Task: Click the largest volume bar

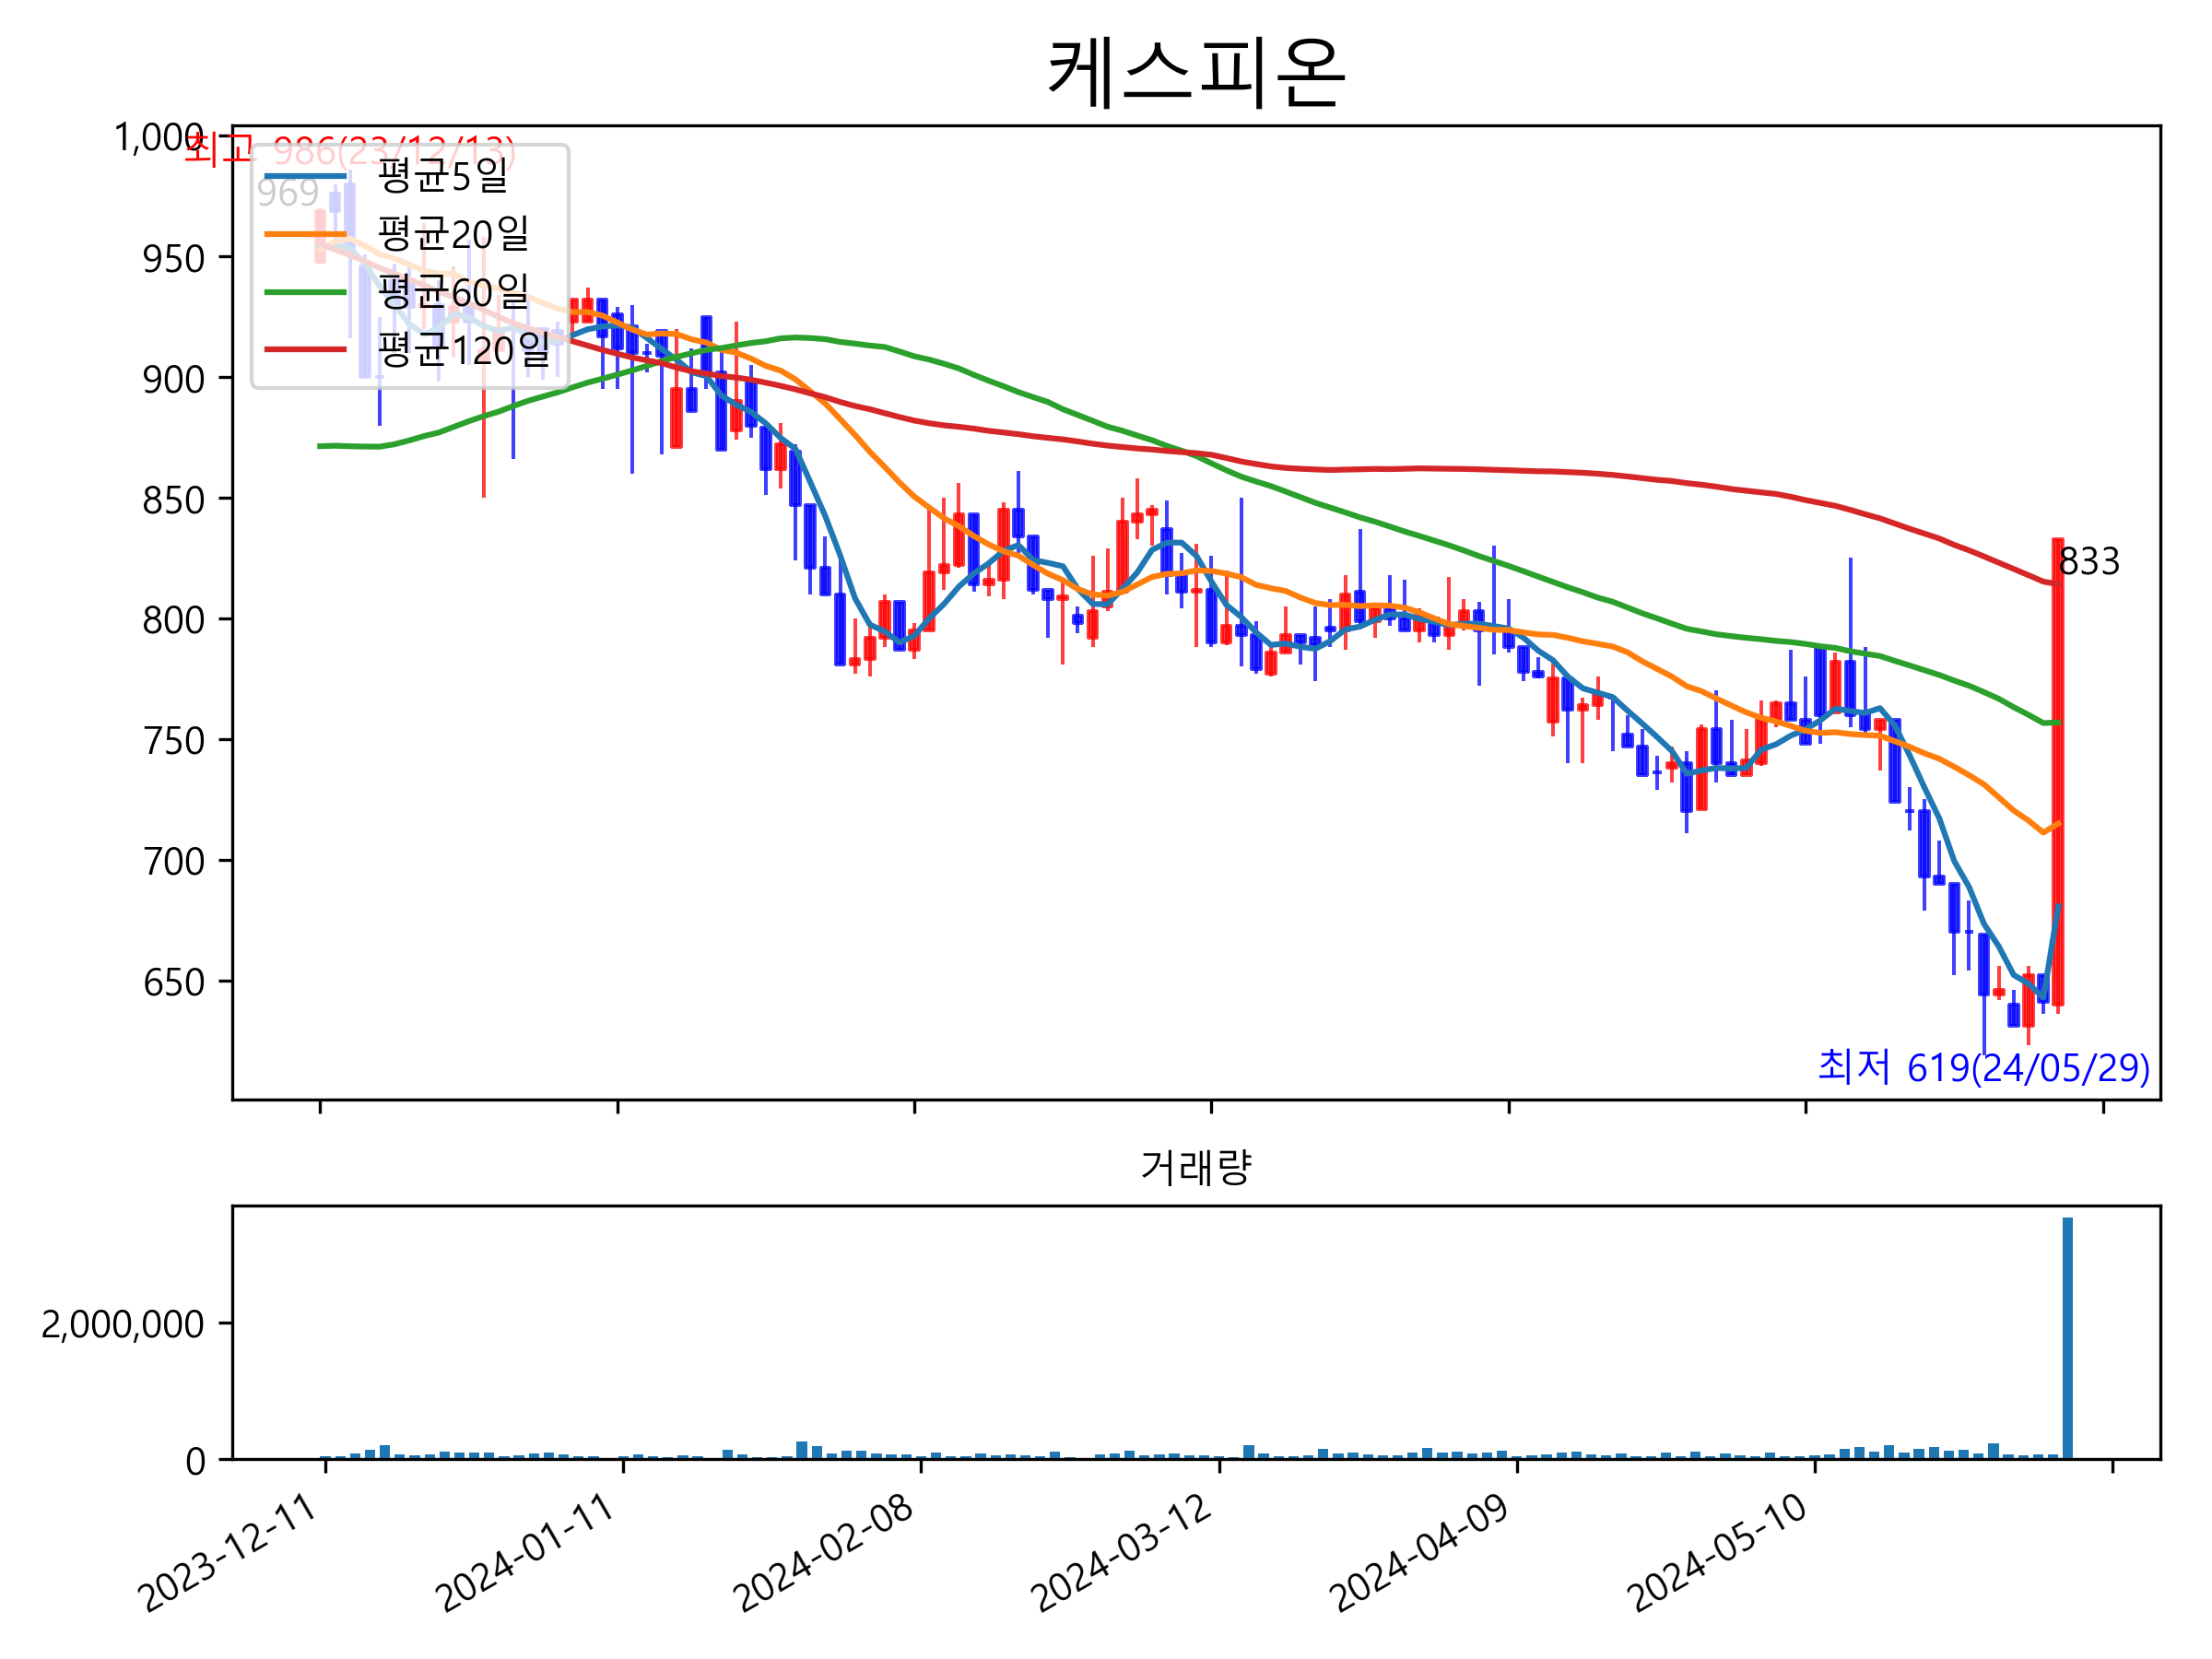Action: click(2067, 1338)
